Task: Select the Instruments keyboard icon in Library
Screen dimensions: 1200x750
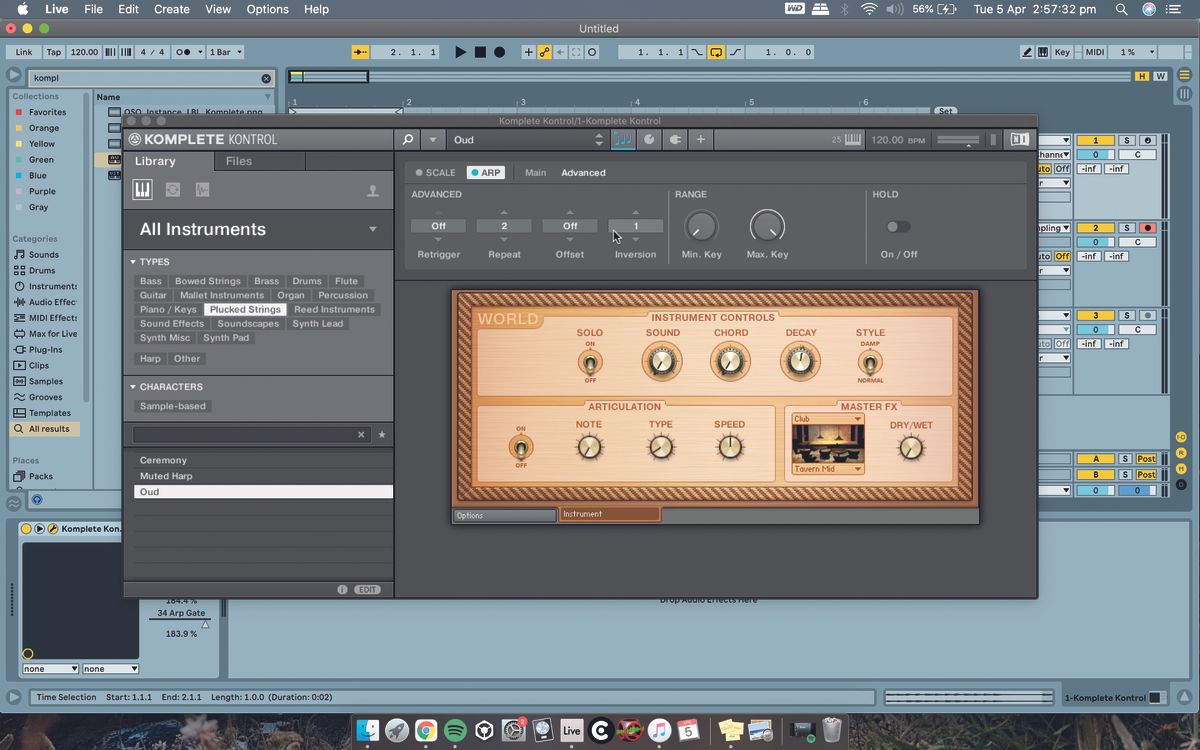Action: point(142,190)
